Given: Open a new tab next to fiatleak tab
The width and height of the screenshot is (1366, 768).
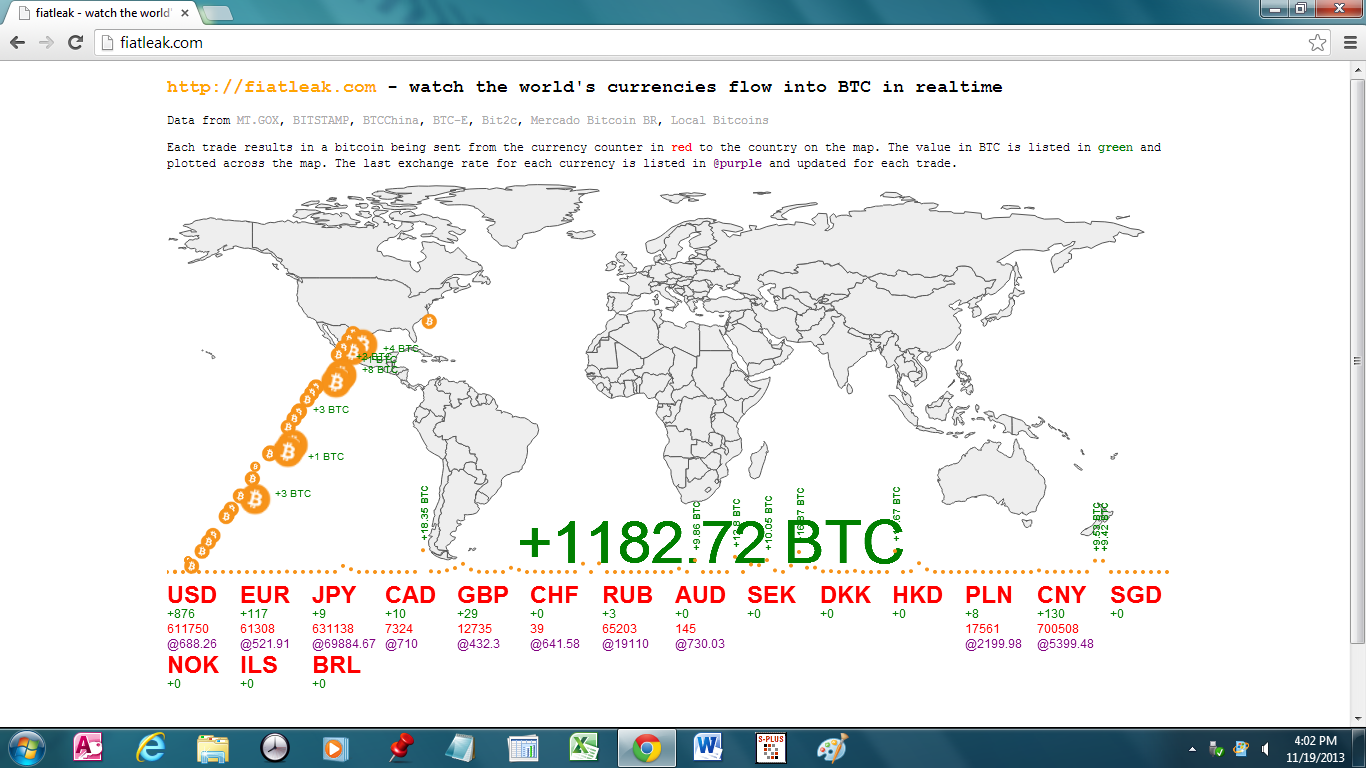Looking at the screenshot, I should tap(217, 13).
